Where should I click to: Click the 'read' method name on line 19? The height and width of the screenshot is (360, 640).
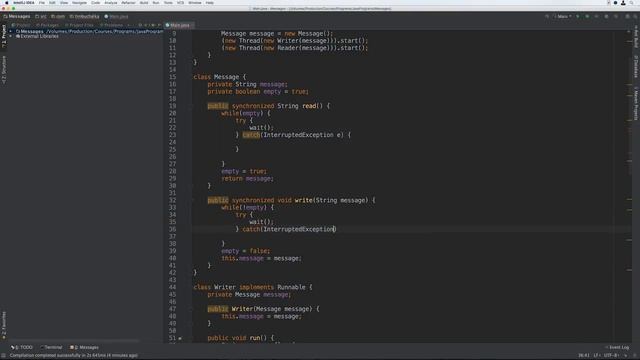point(309,106)
